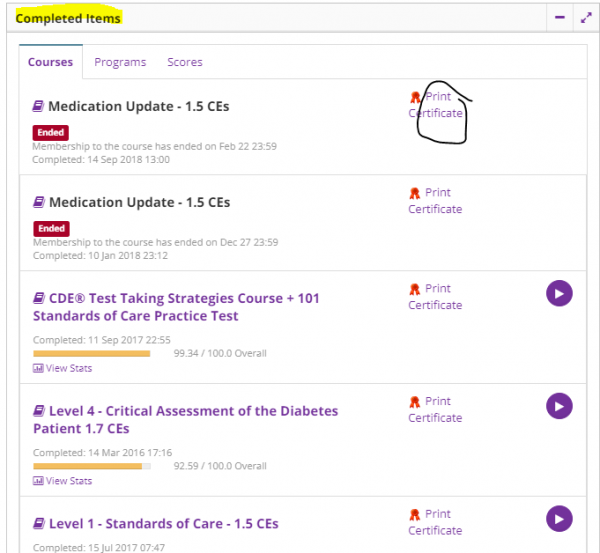Screen dimensions: 600x553
Task: Open the Scores tab
Action: pyautogui.click(x=185, y=62)
